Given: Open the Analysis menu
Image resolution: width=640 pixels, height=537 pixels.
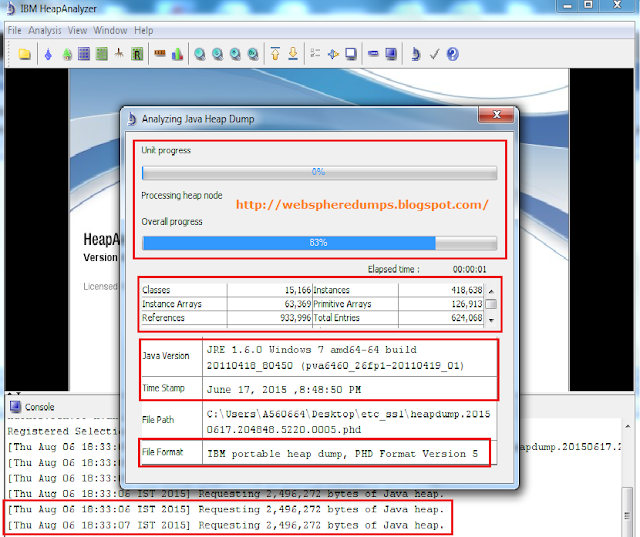Looking at the screenshot, I should coord(44,30).
